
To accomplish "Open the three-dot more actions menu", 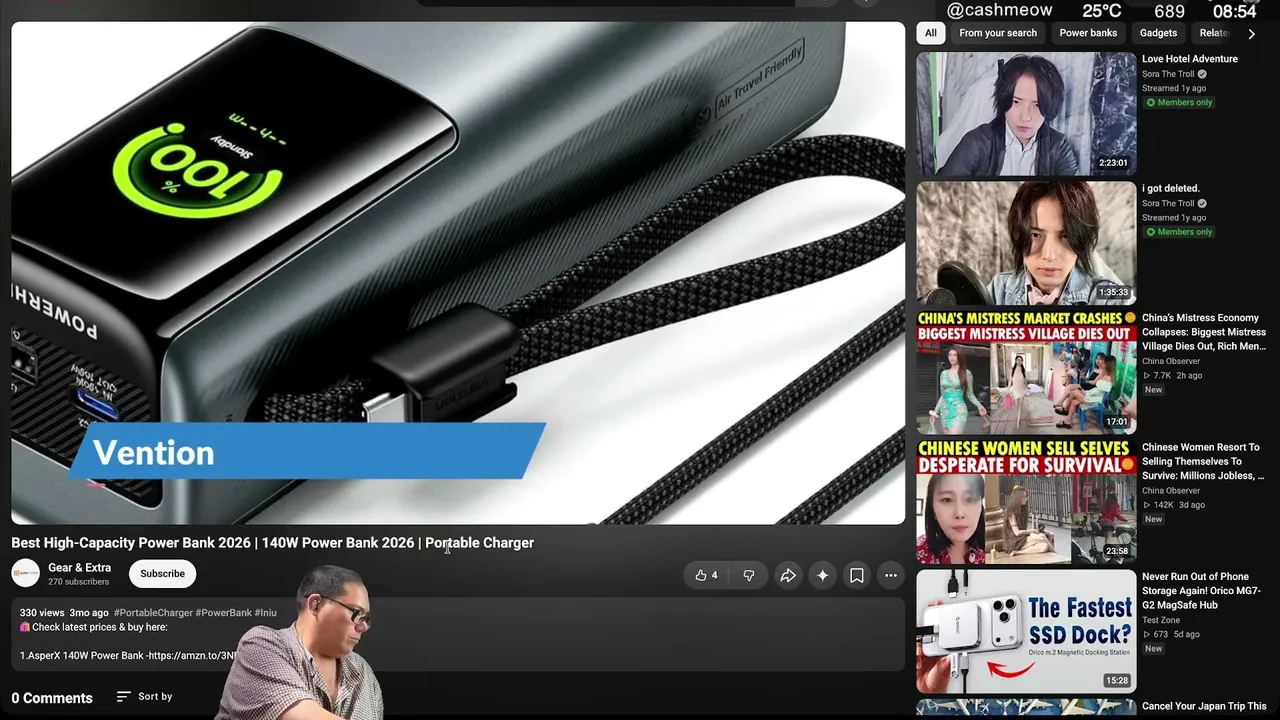I will click(891, 575).
